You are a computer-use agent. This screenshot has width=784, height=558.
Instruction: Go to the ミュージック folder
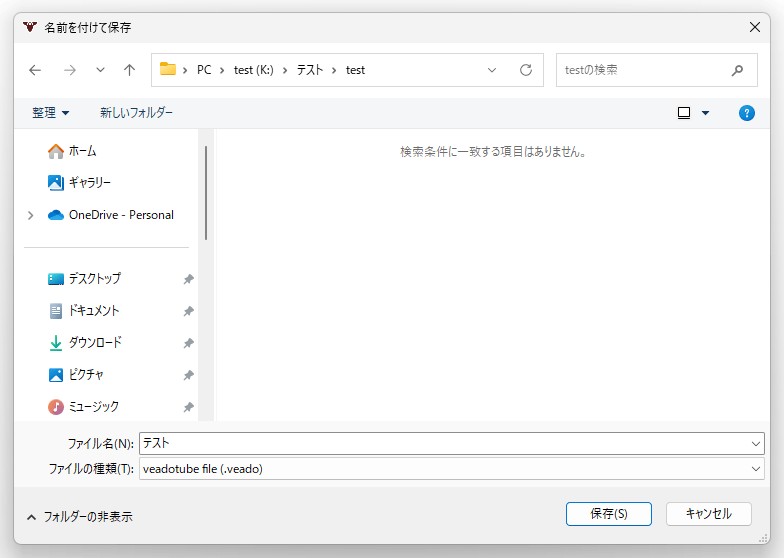93,407
